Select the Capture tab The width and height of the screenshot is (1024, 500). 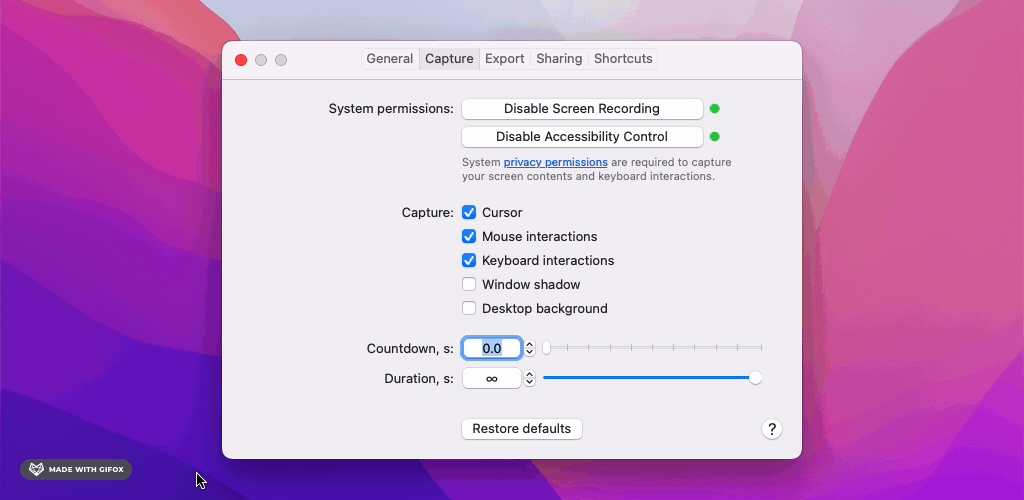449,59
